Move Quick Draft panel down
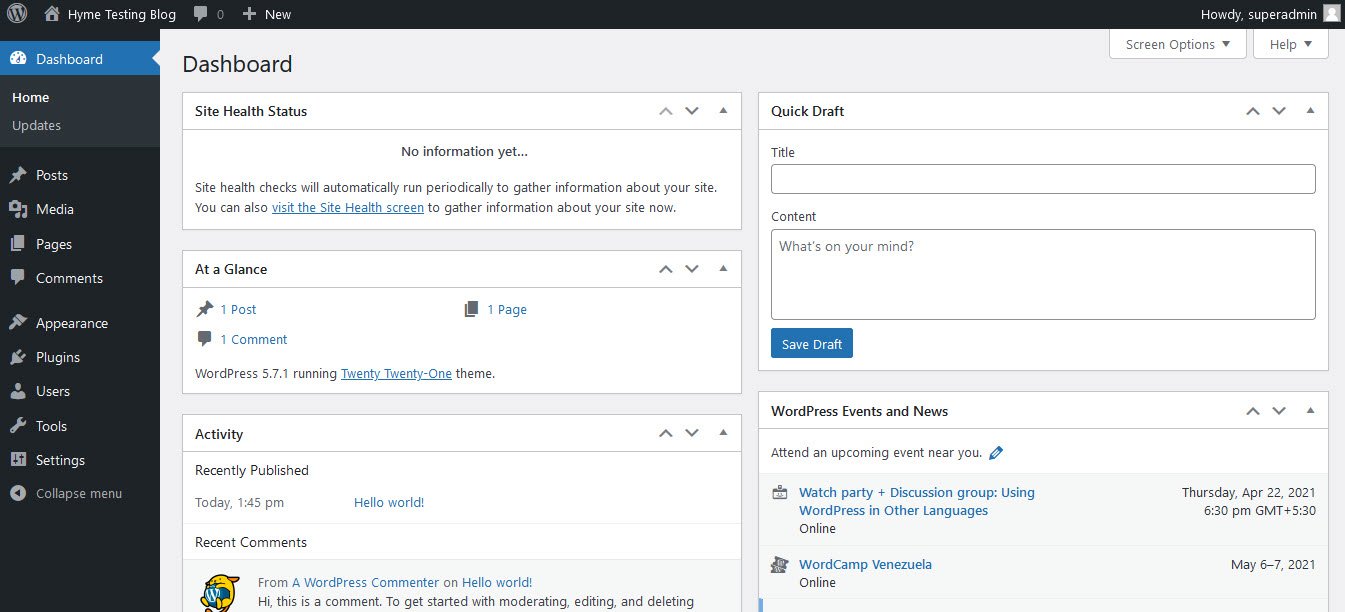 click(x=1279, y=111)
